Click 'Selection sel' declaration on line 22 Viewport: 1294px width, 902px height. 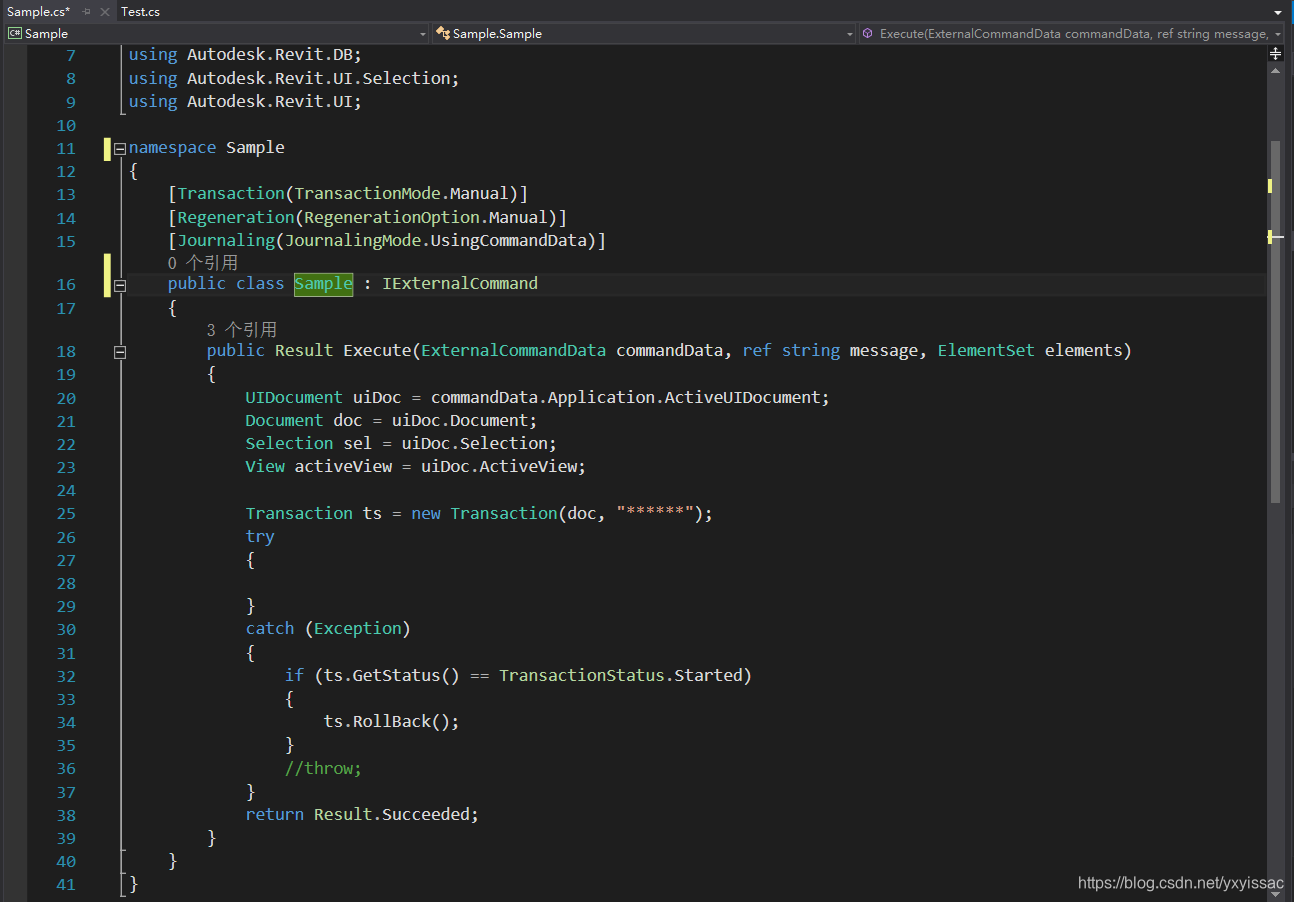[309, 444]
